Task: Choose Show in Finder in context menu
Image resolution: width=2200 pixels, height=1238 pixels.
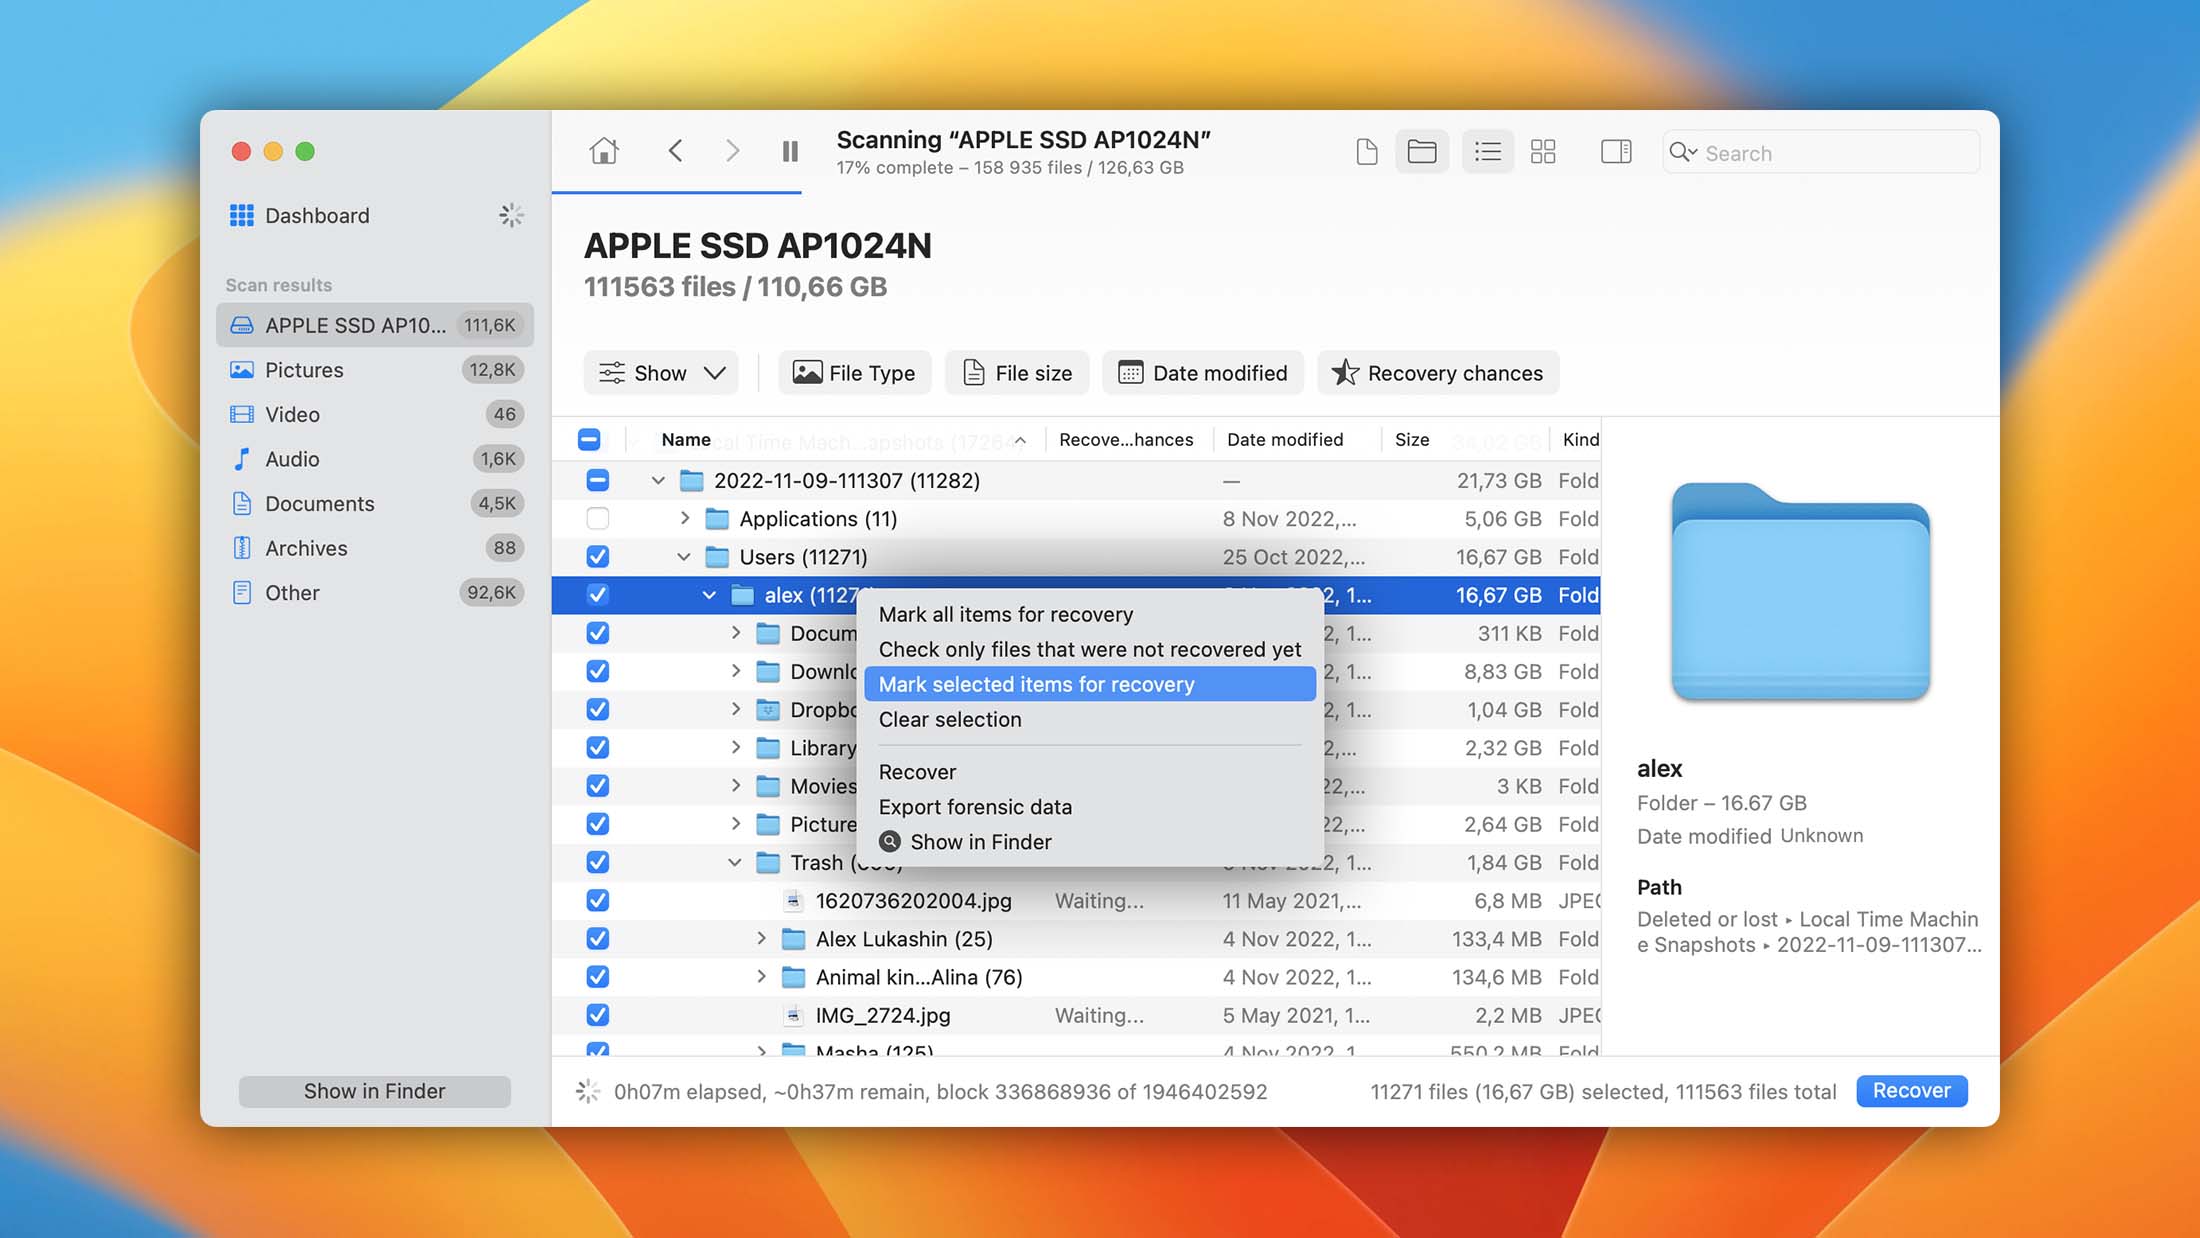Action: (x=1089, y=842)
